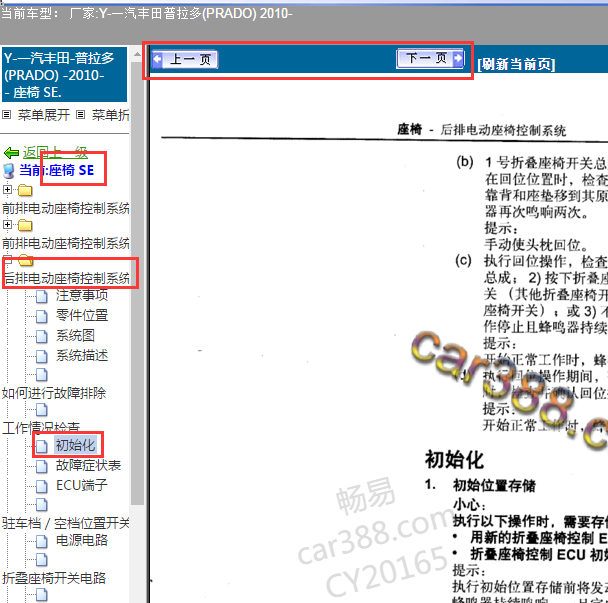Click the sidebar vertical scrollbar thumb
This screenshot has width=608, height=603.
137,283
